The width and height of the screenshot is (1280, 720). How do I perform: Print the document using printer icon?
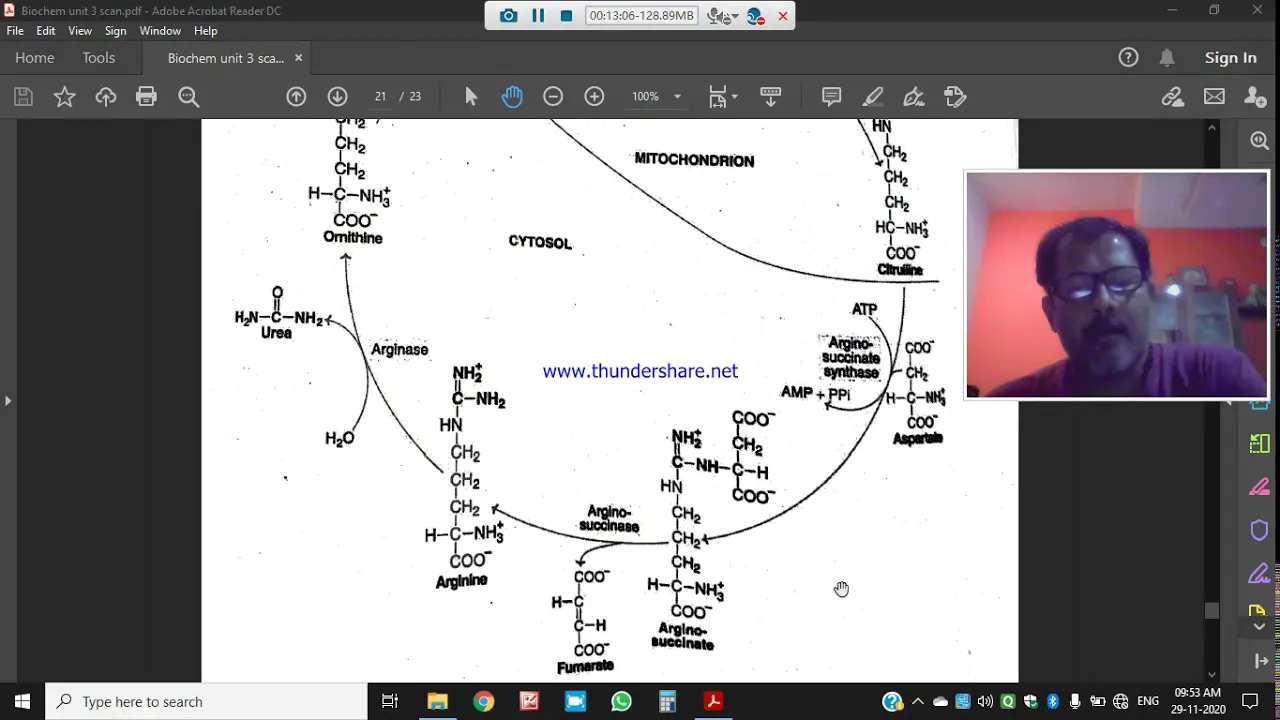(147, 97)
